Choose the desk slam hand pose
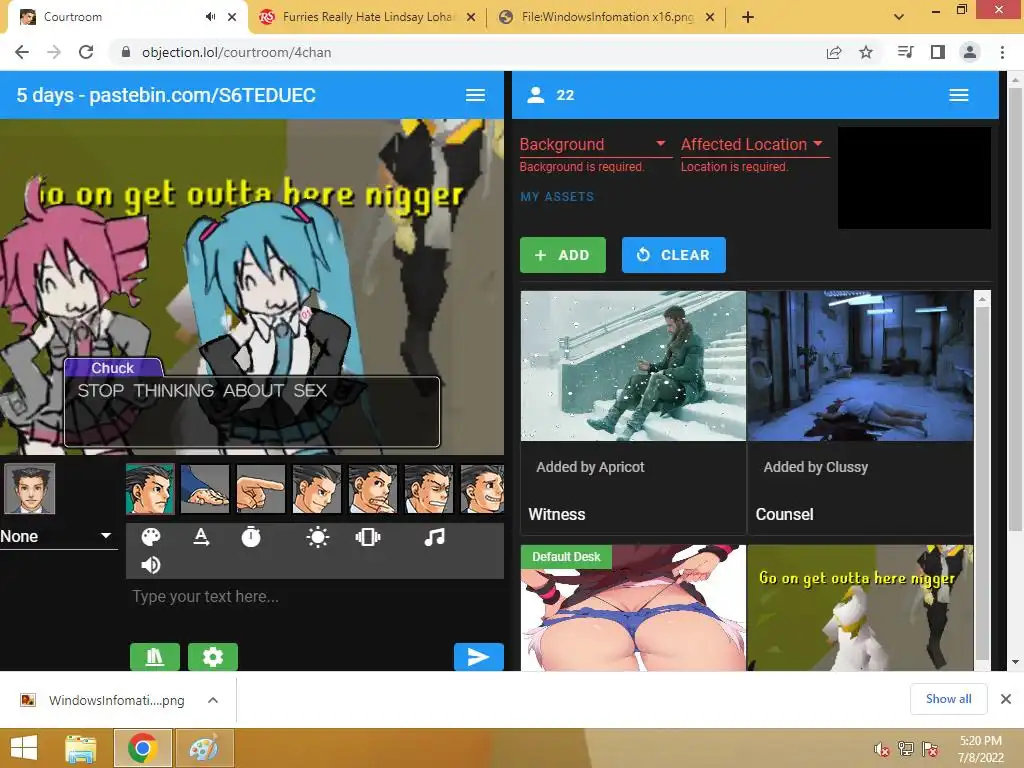Image resolution: width=1024 pixels, height=768 pixels. click(205, 488)
